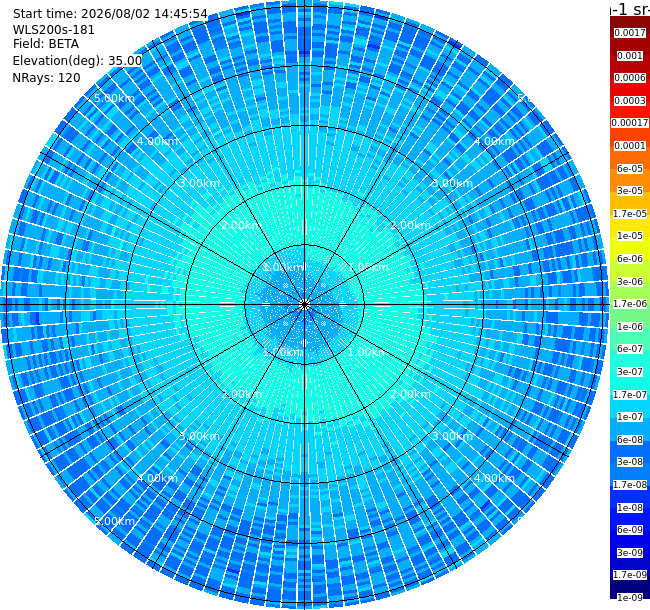Click the lower-right 3.00km range label

click(452, 436)
